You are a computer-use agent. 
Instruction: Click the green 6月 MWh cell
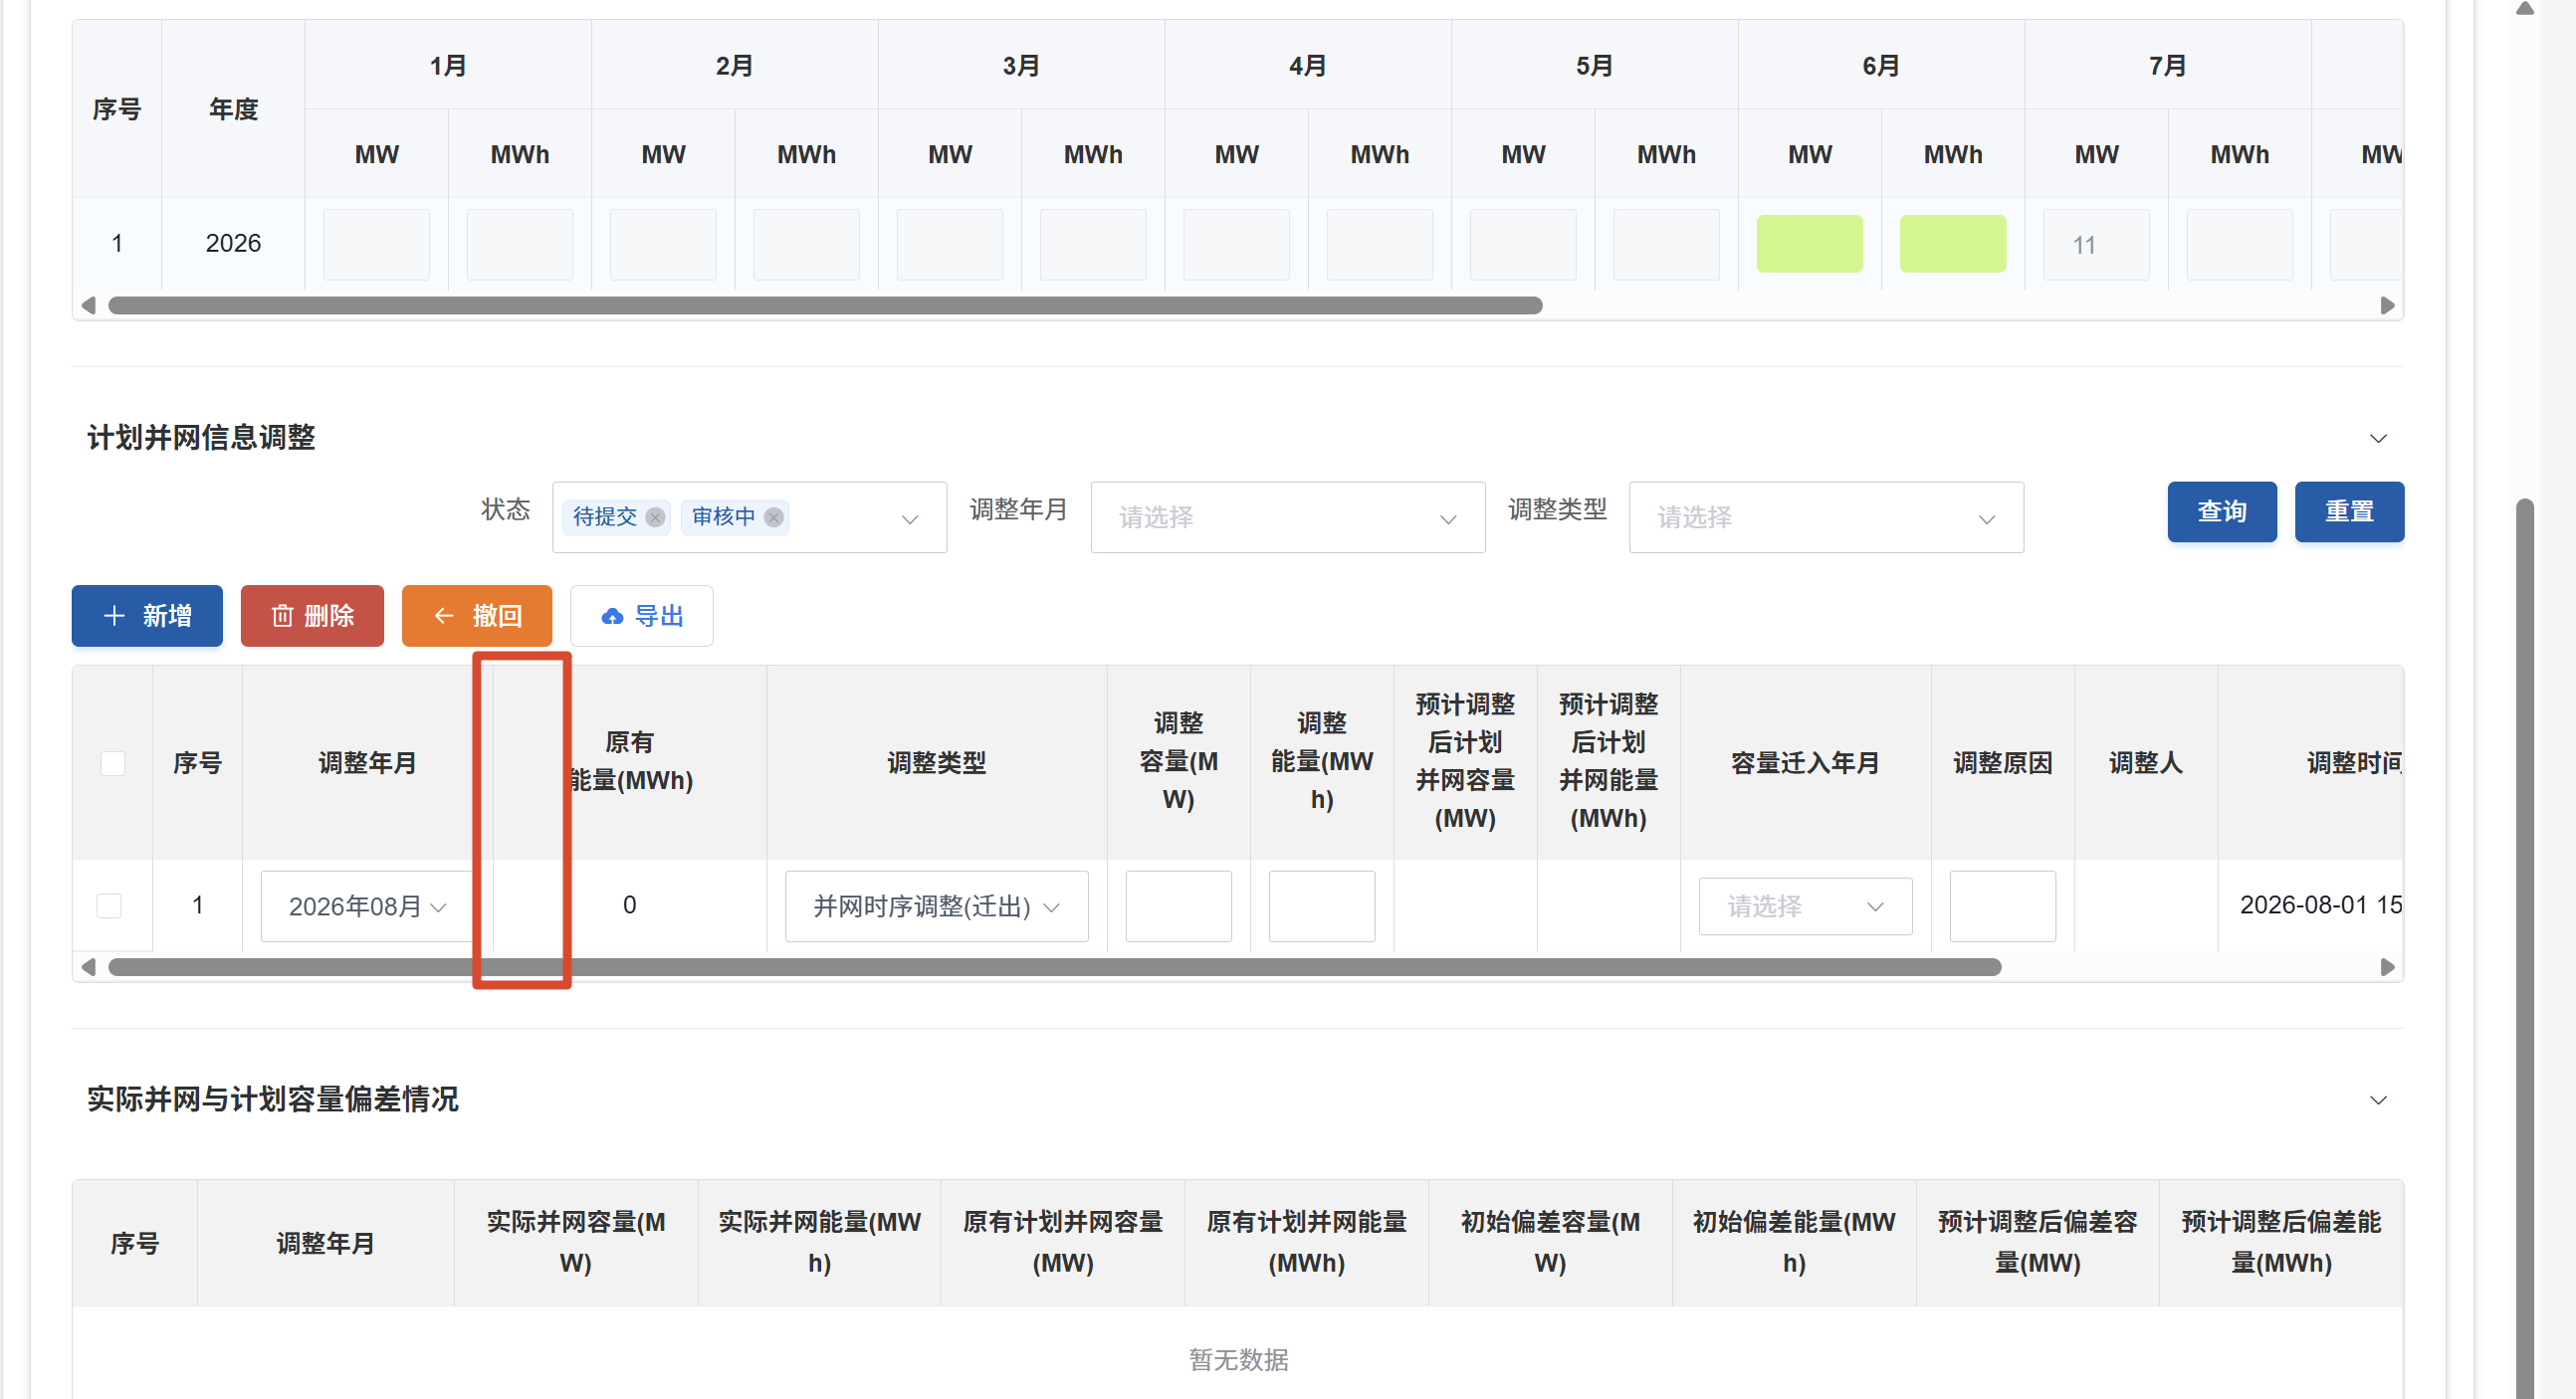click(x=1952, y=244)
